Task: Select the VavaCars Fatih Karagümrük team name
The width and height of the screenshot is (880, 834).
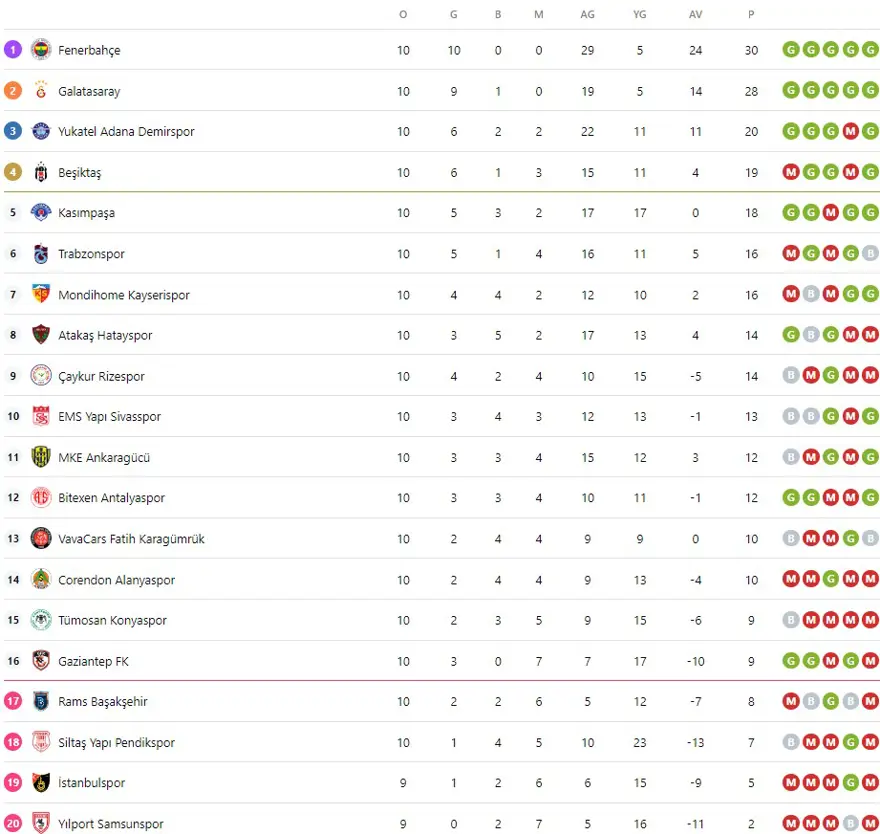Action: (x=131, y=539)
